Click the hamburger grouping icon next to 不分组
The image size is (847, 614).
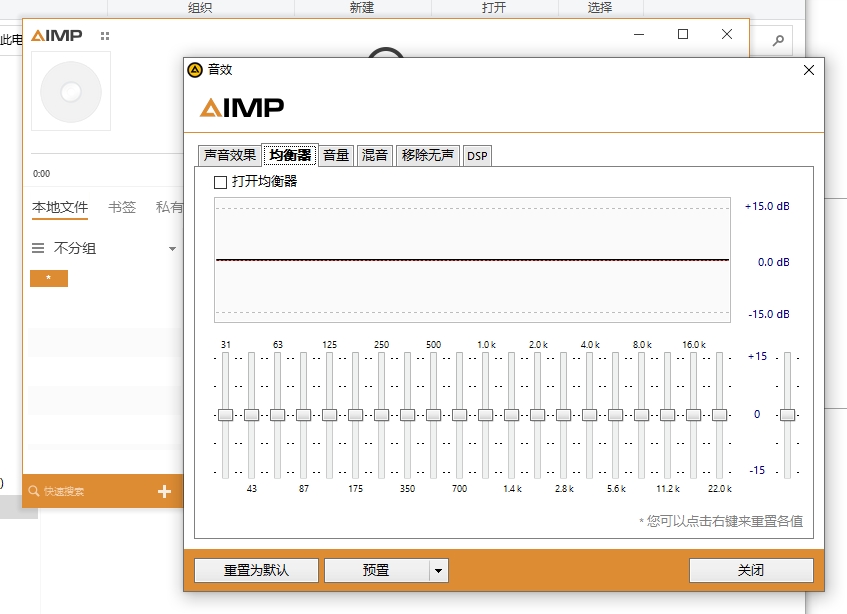(x=38, y=248)
